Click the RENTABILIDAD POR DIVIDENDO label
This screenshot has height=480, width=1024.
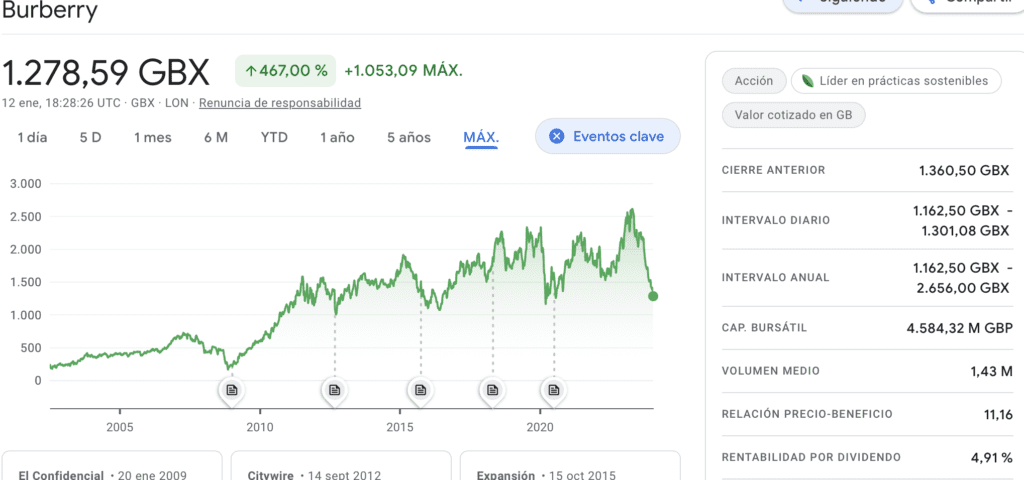pyautogui.click(x=811, y=457)
